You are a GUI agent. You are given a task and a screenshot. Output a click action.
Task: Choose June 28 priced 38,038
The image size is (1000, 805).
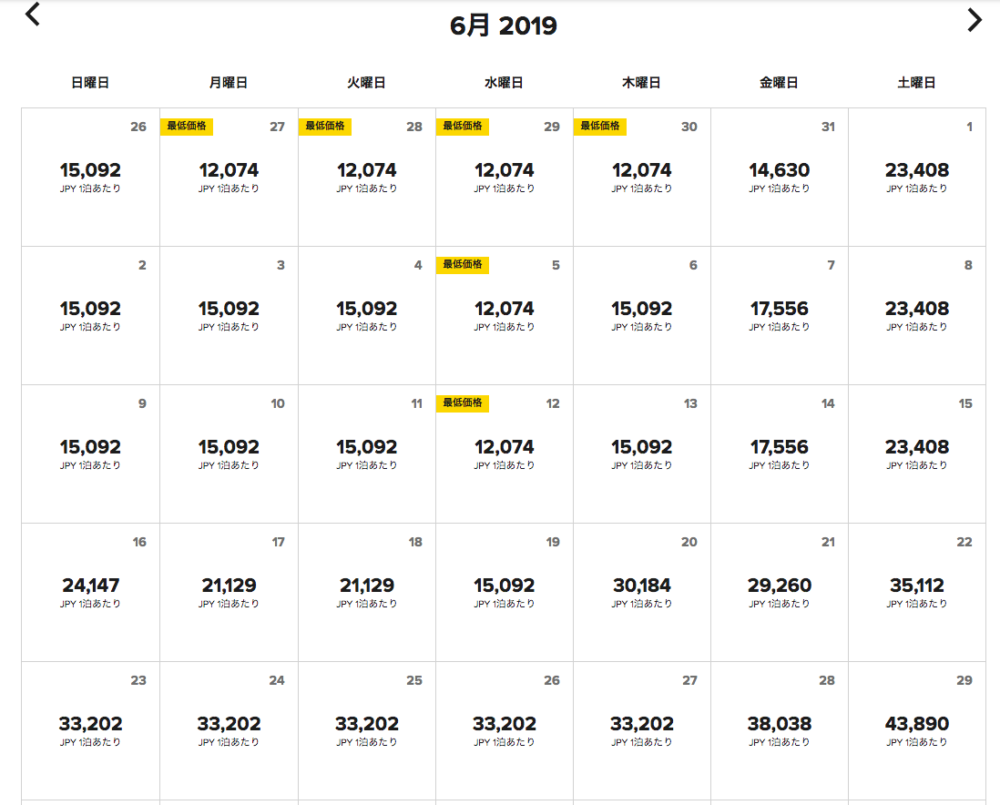(779, 731)
